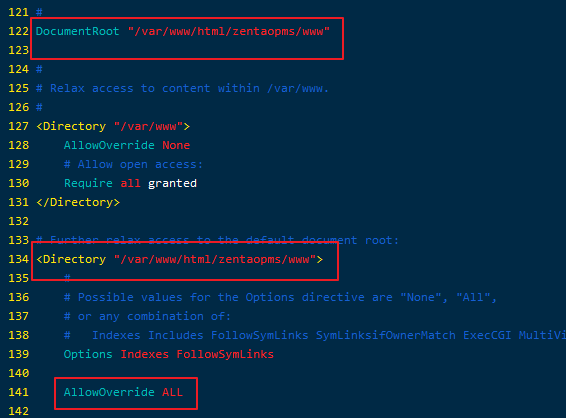Click the zentaopms Directory path on line 134

point(215,259)
